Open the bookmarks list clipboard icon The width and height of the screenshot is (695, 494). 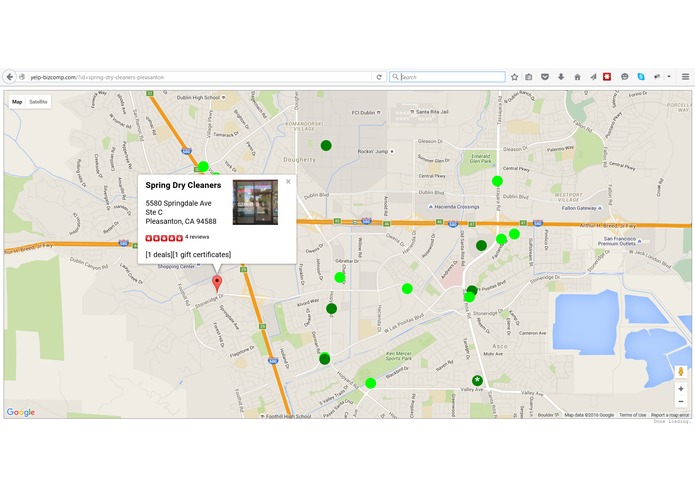coord(529,77)
